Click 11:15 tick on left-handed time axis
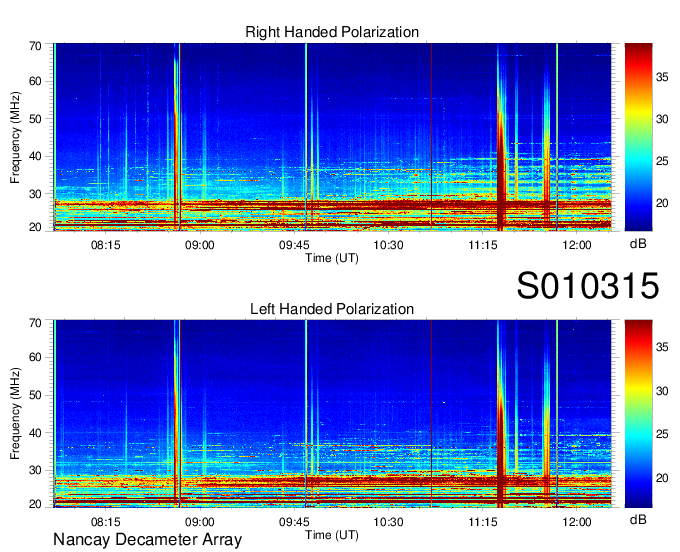 pos(483,522)
